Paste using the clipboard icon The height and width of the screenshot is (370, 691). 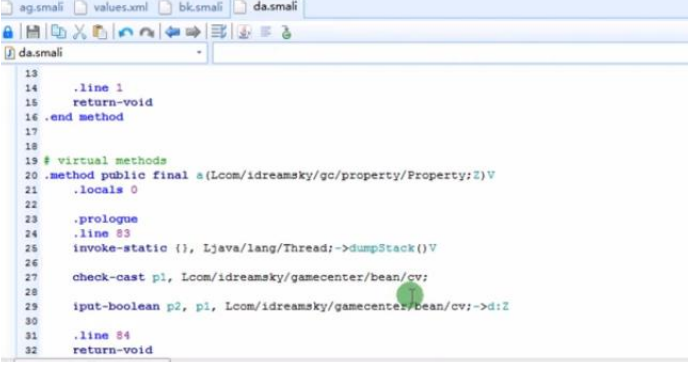[x=100, y=32]
